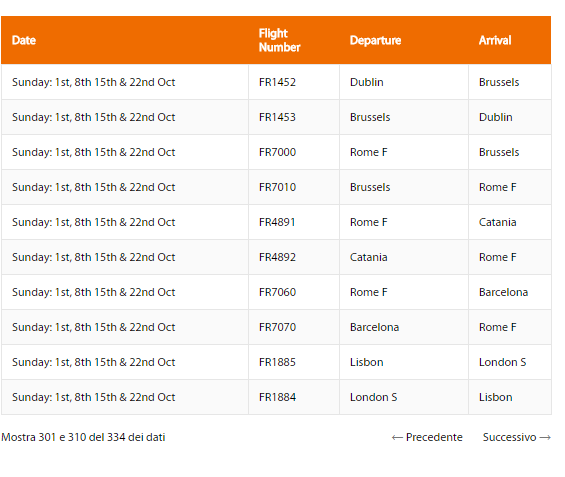This screenshot has height=477, width=565.
Task: Open the Precedente previous page link
Action: 427,437
